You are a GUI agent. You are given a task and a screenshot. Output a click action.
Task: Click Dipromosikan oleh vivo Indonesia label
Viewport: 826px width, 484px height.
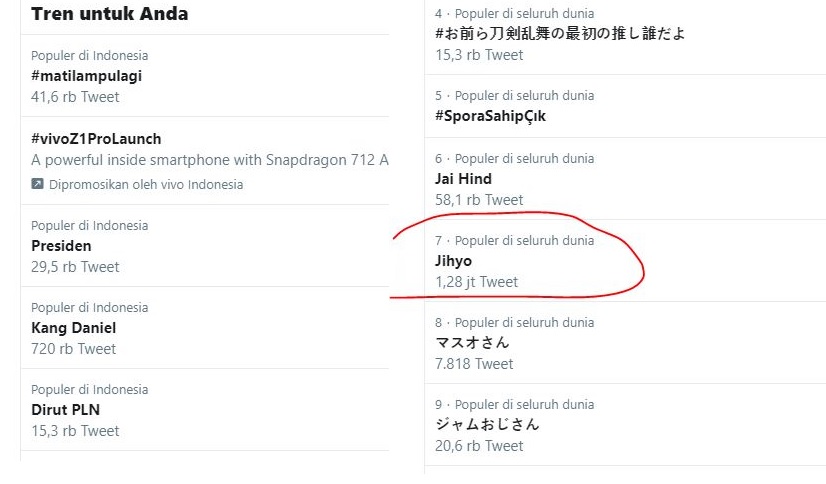point(146,184)
